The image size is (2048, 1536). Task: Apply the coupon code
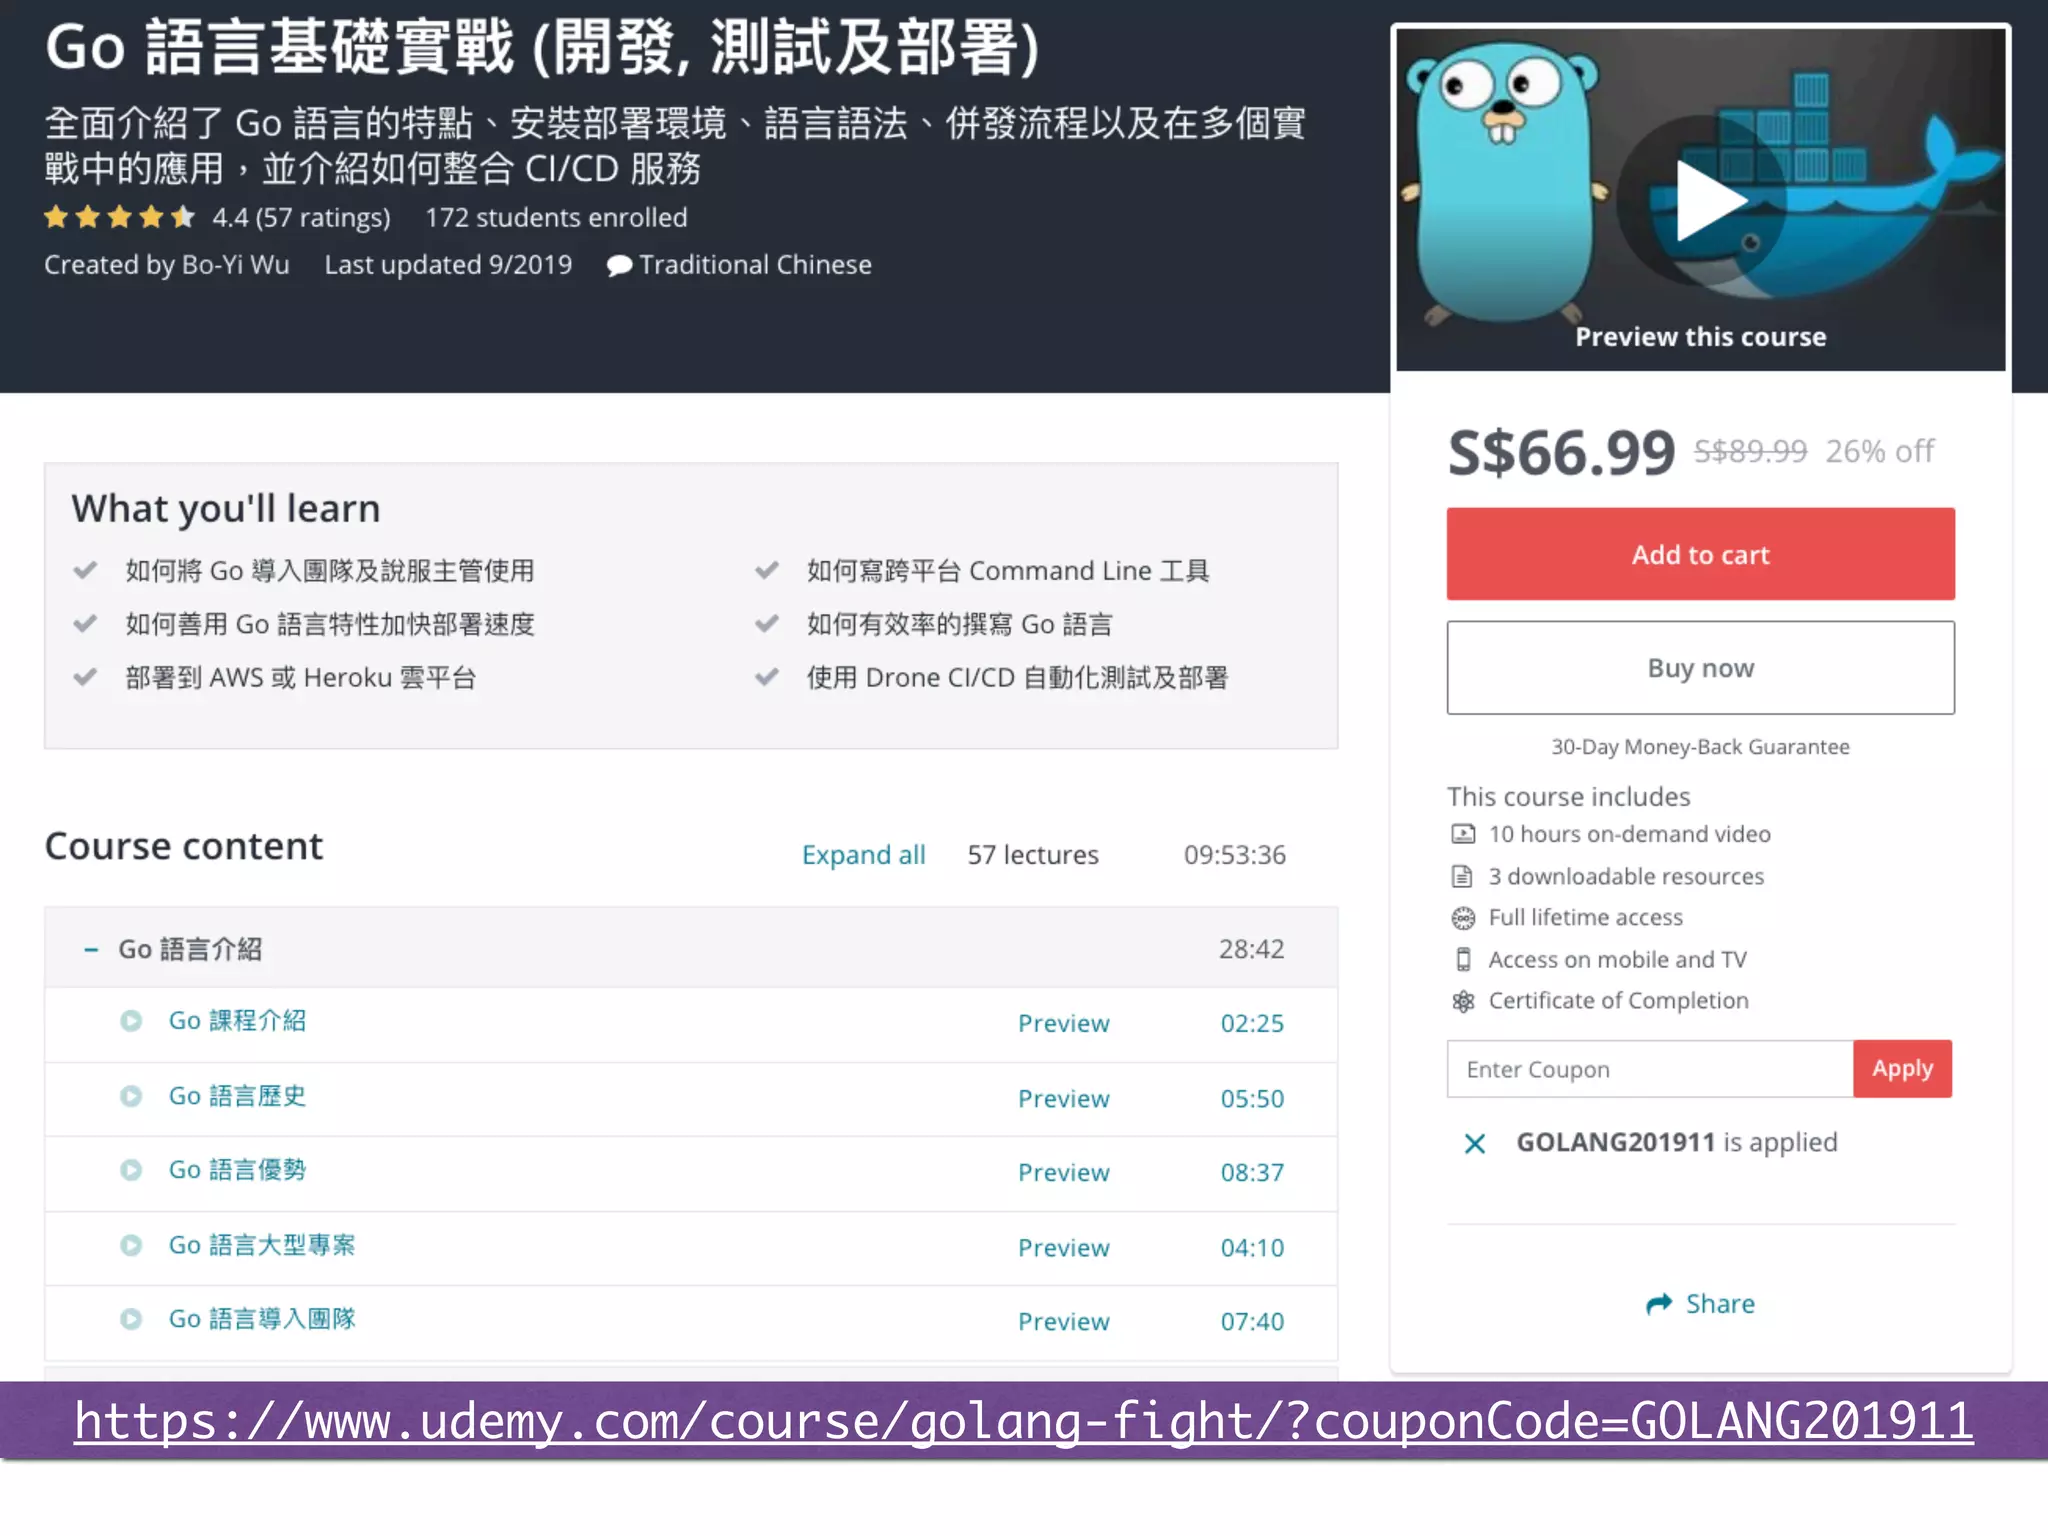point(1902,1069)
